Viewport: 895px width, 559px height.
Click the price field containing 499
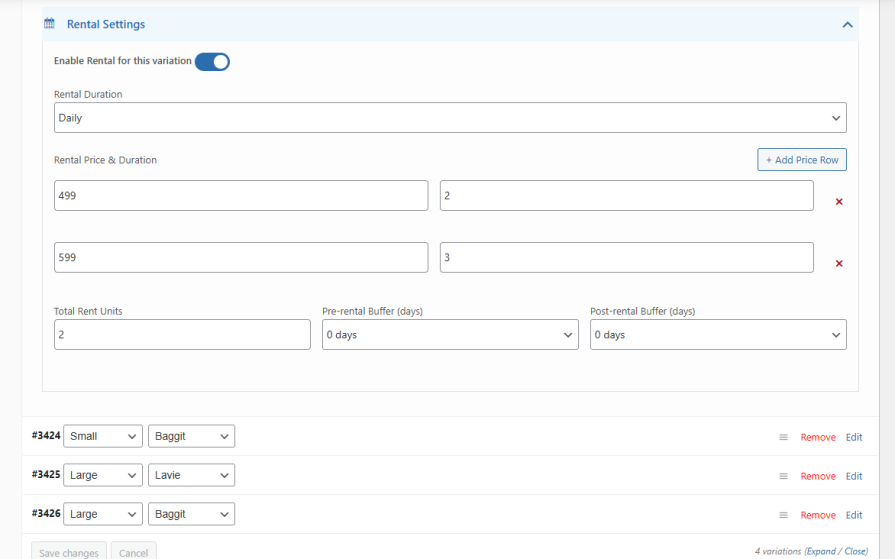[x=241, y=195]
